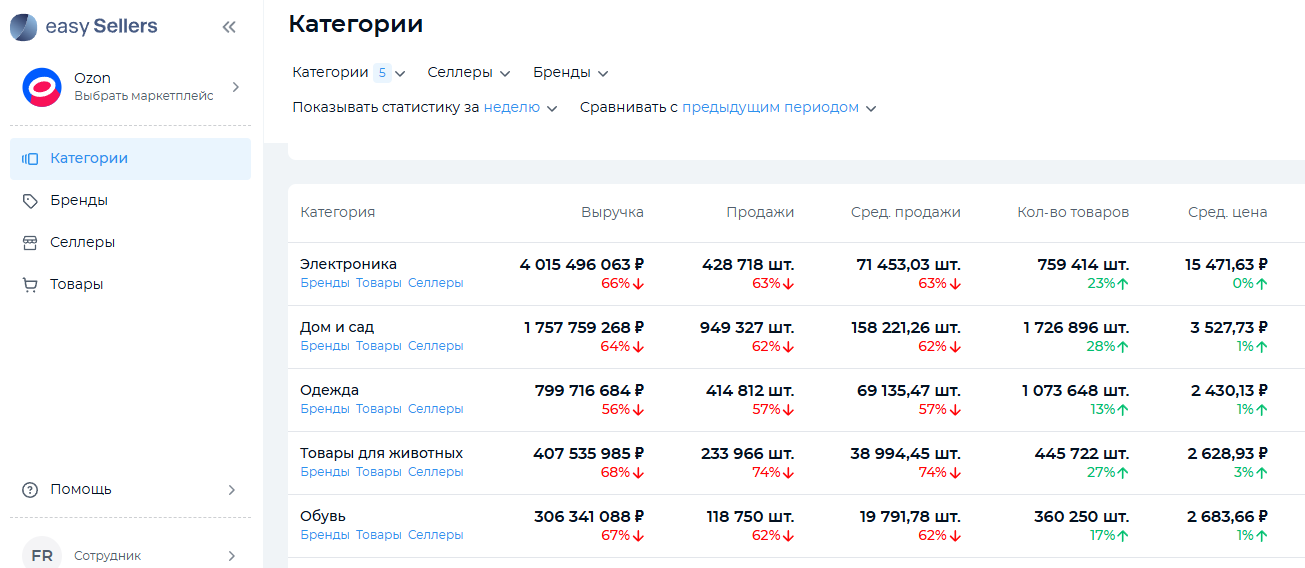Open the Бренды filter dropdown
Image resolution: width=1305 pixels, height=568 pixels.
pyautogui.click(x=570, y=73)
